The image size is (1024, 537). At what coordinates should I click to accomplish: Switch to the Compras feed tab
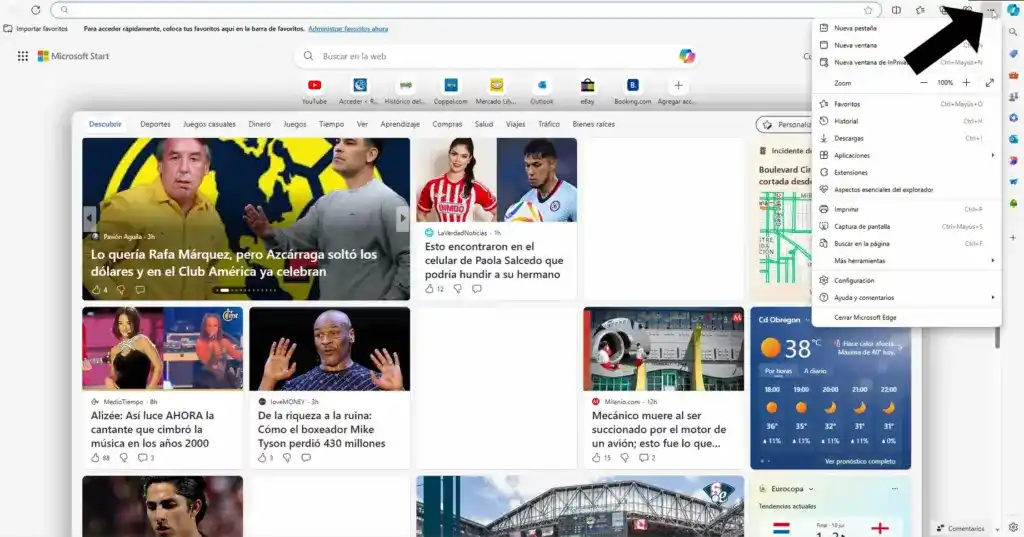(x=447, y=124)
